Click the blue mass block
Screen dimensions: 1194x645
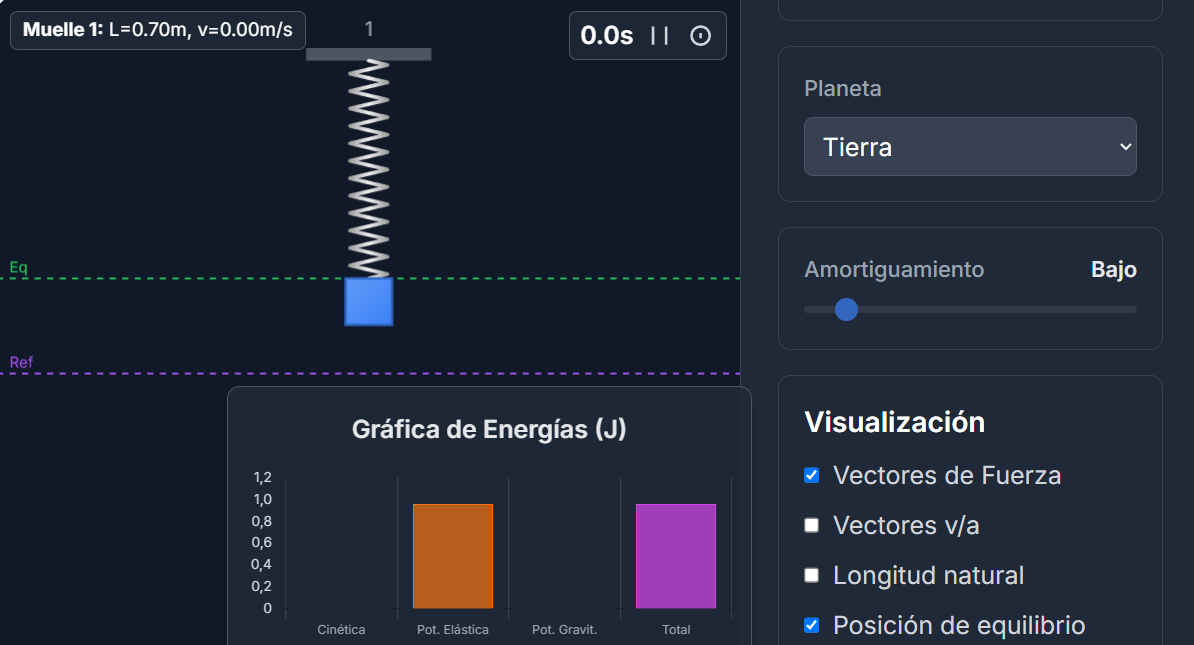point(369,302)
